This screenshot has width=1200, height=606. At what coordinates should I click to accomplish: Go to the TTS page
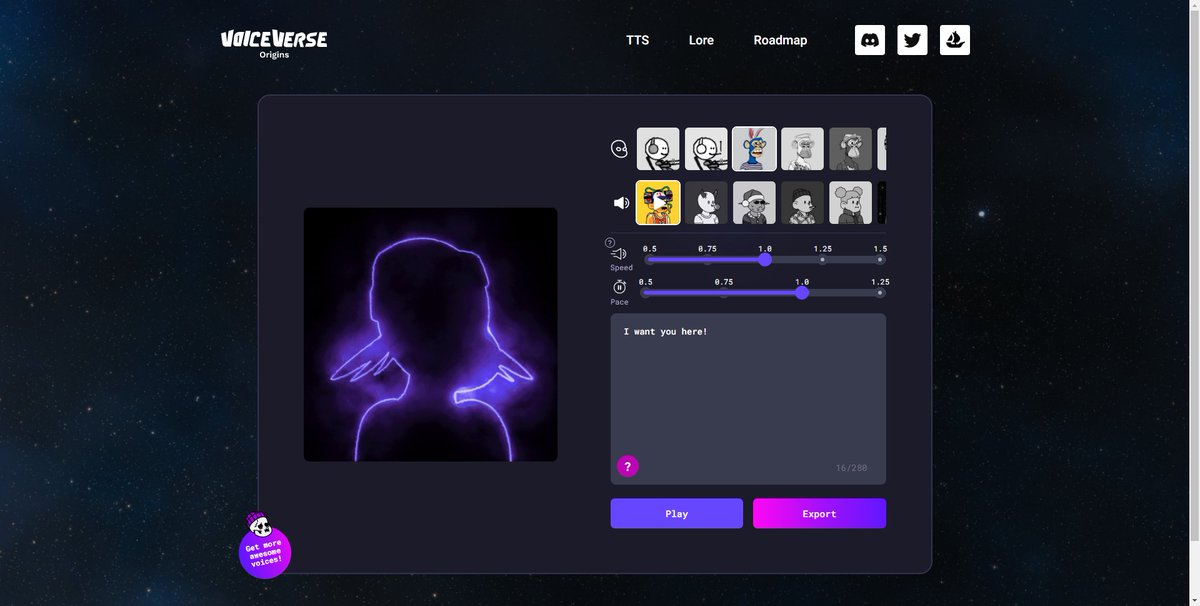coord(638,40)
